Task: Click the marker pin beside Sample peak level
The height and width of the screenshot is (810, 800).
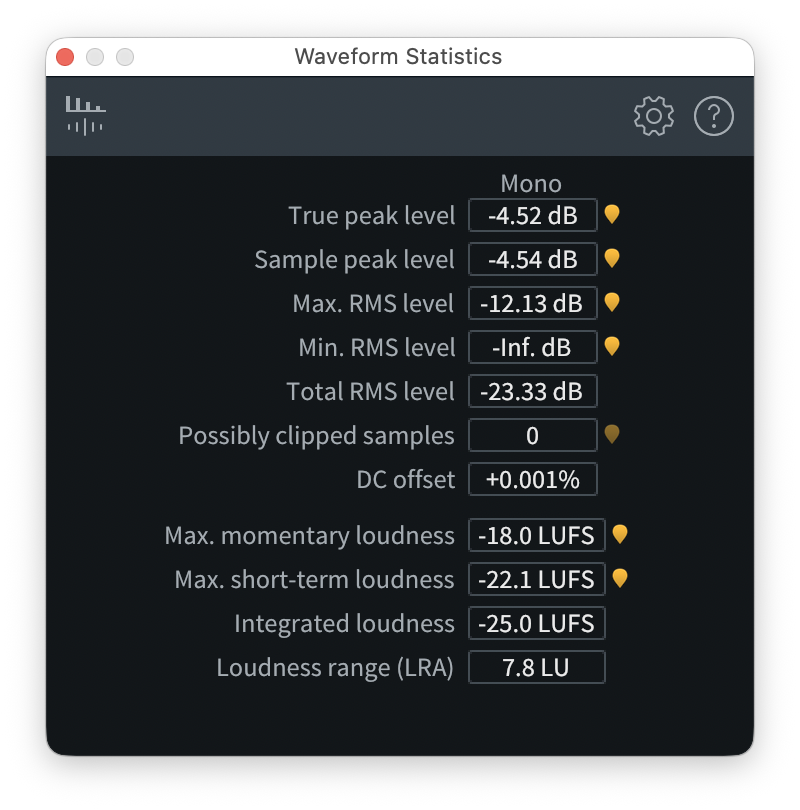Action: click(612, 259)
